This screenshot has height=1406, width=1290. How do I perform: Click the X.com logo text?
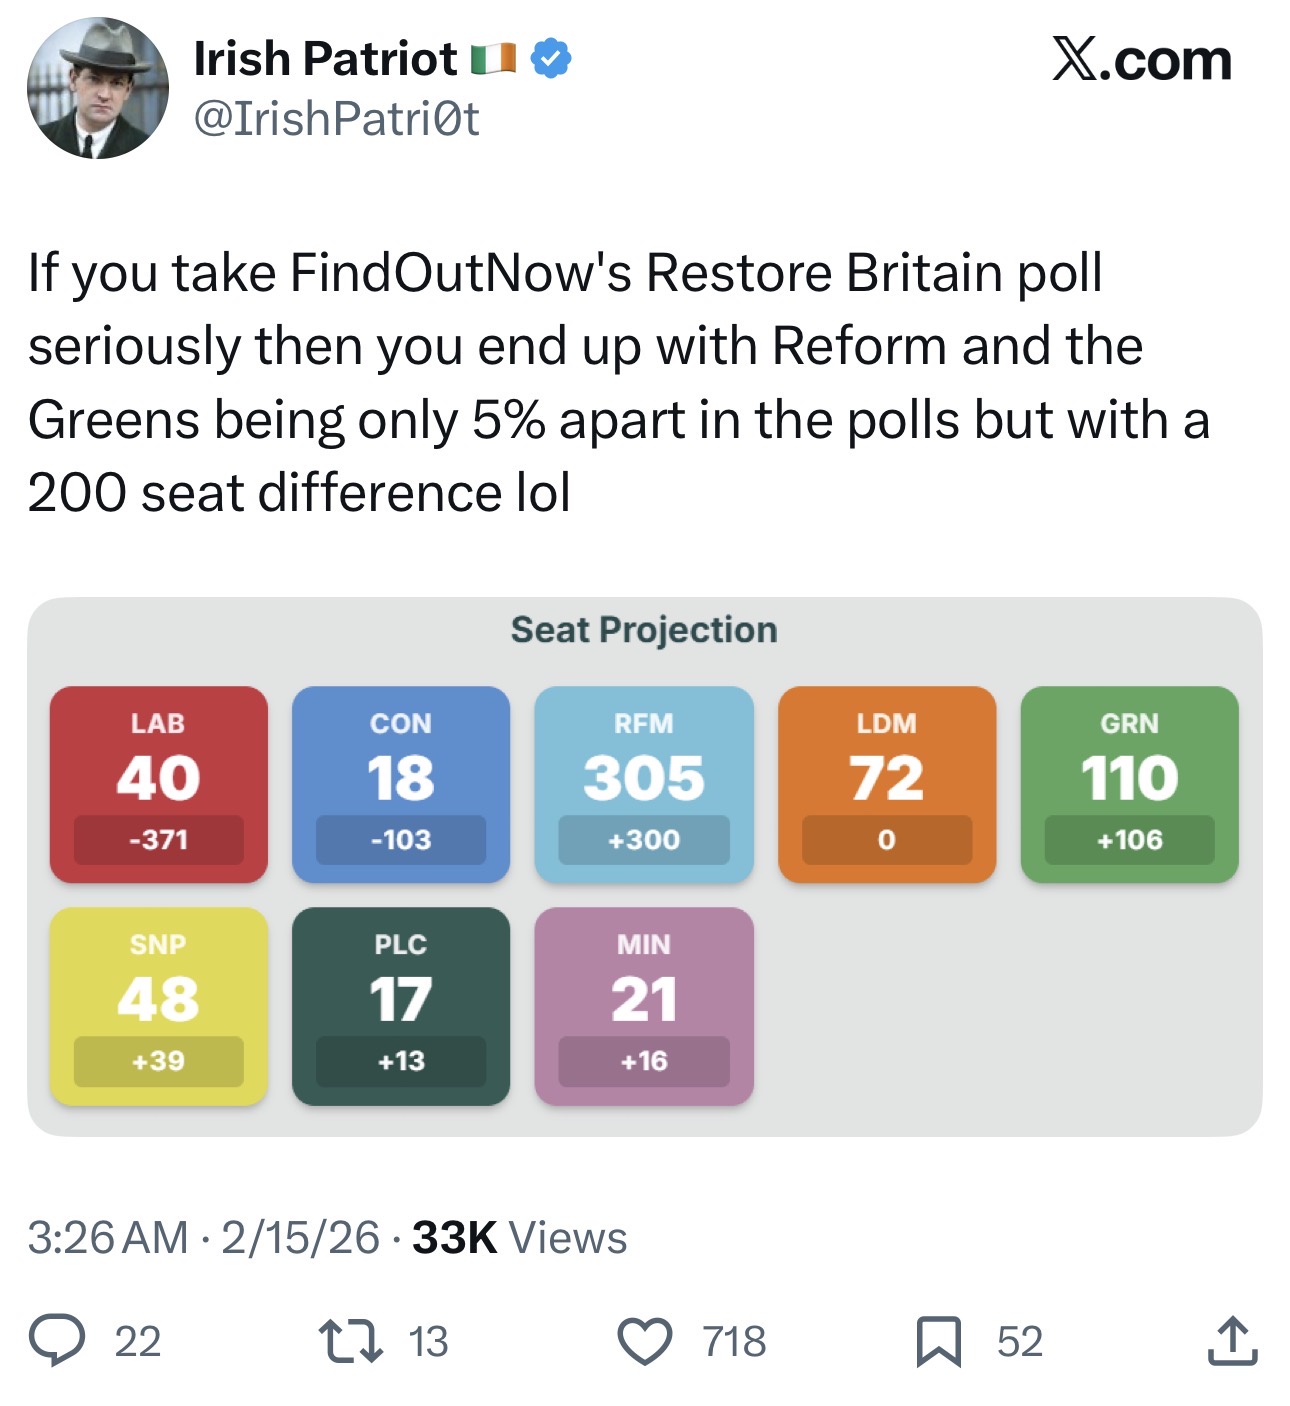click(1142, 60)
